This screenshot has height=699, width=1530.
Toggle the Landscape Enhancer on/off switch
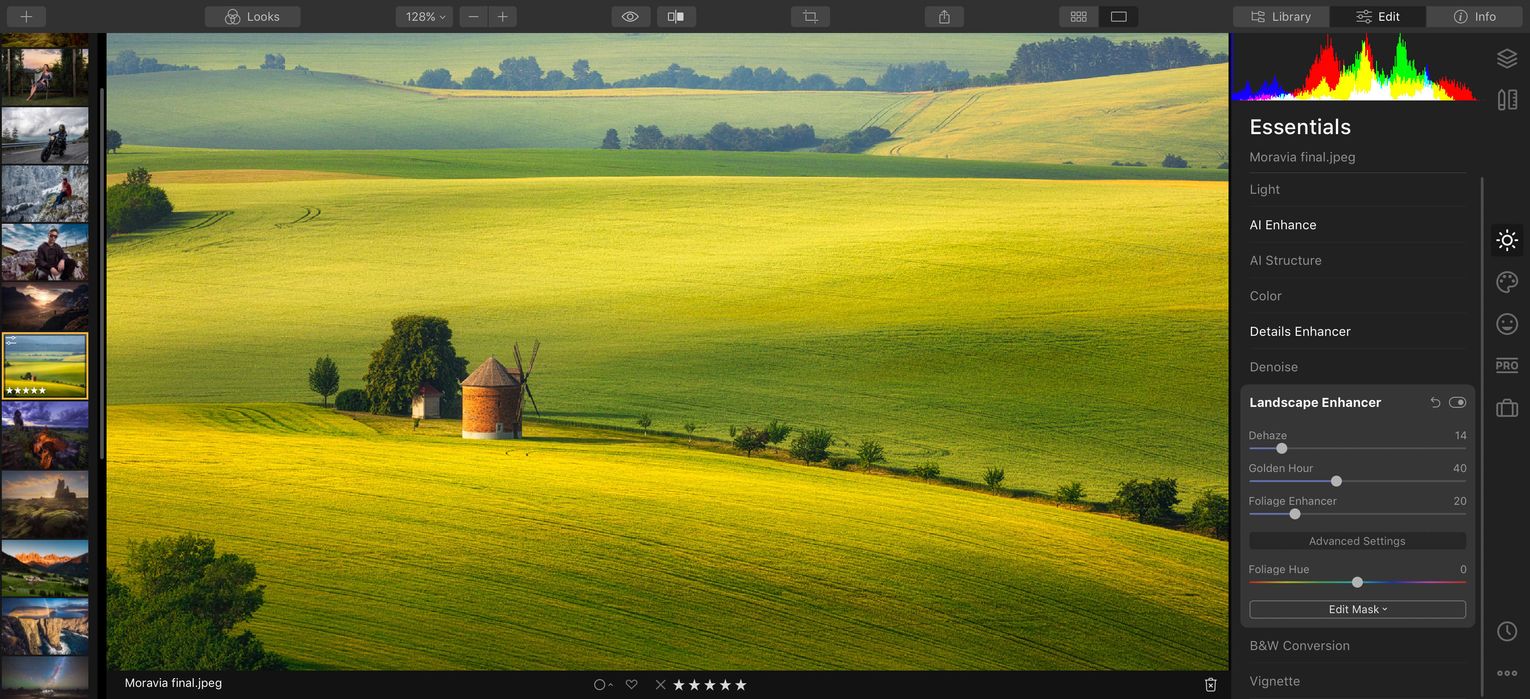pyautogui.click(x=1457, y=401)
